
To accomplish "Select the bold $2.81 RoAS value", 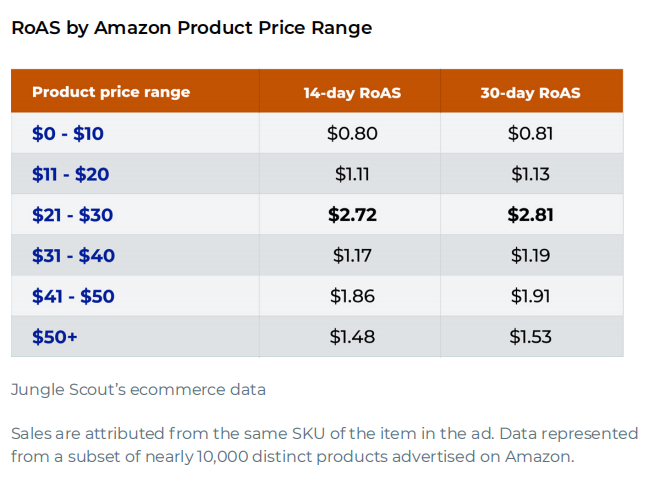I will tap(530, 214).
